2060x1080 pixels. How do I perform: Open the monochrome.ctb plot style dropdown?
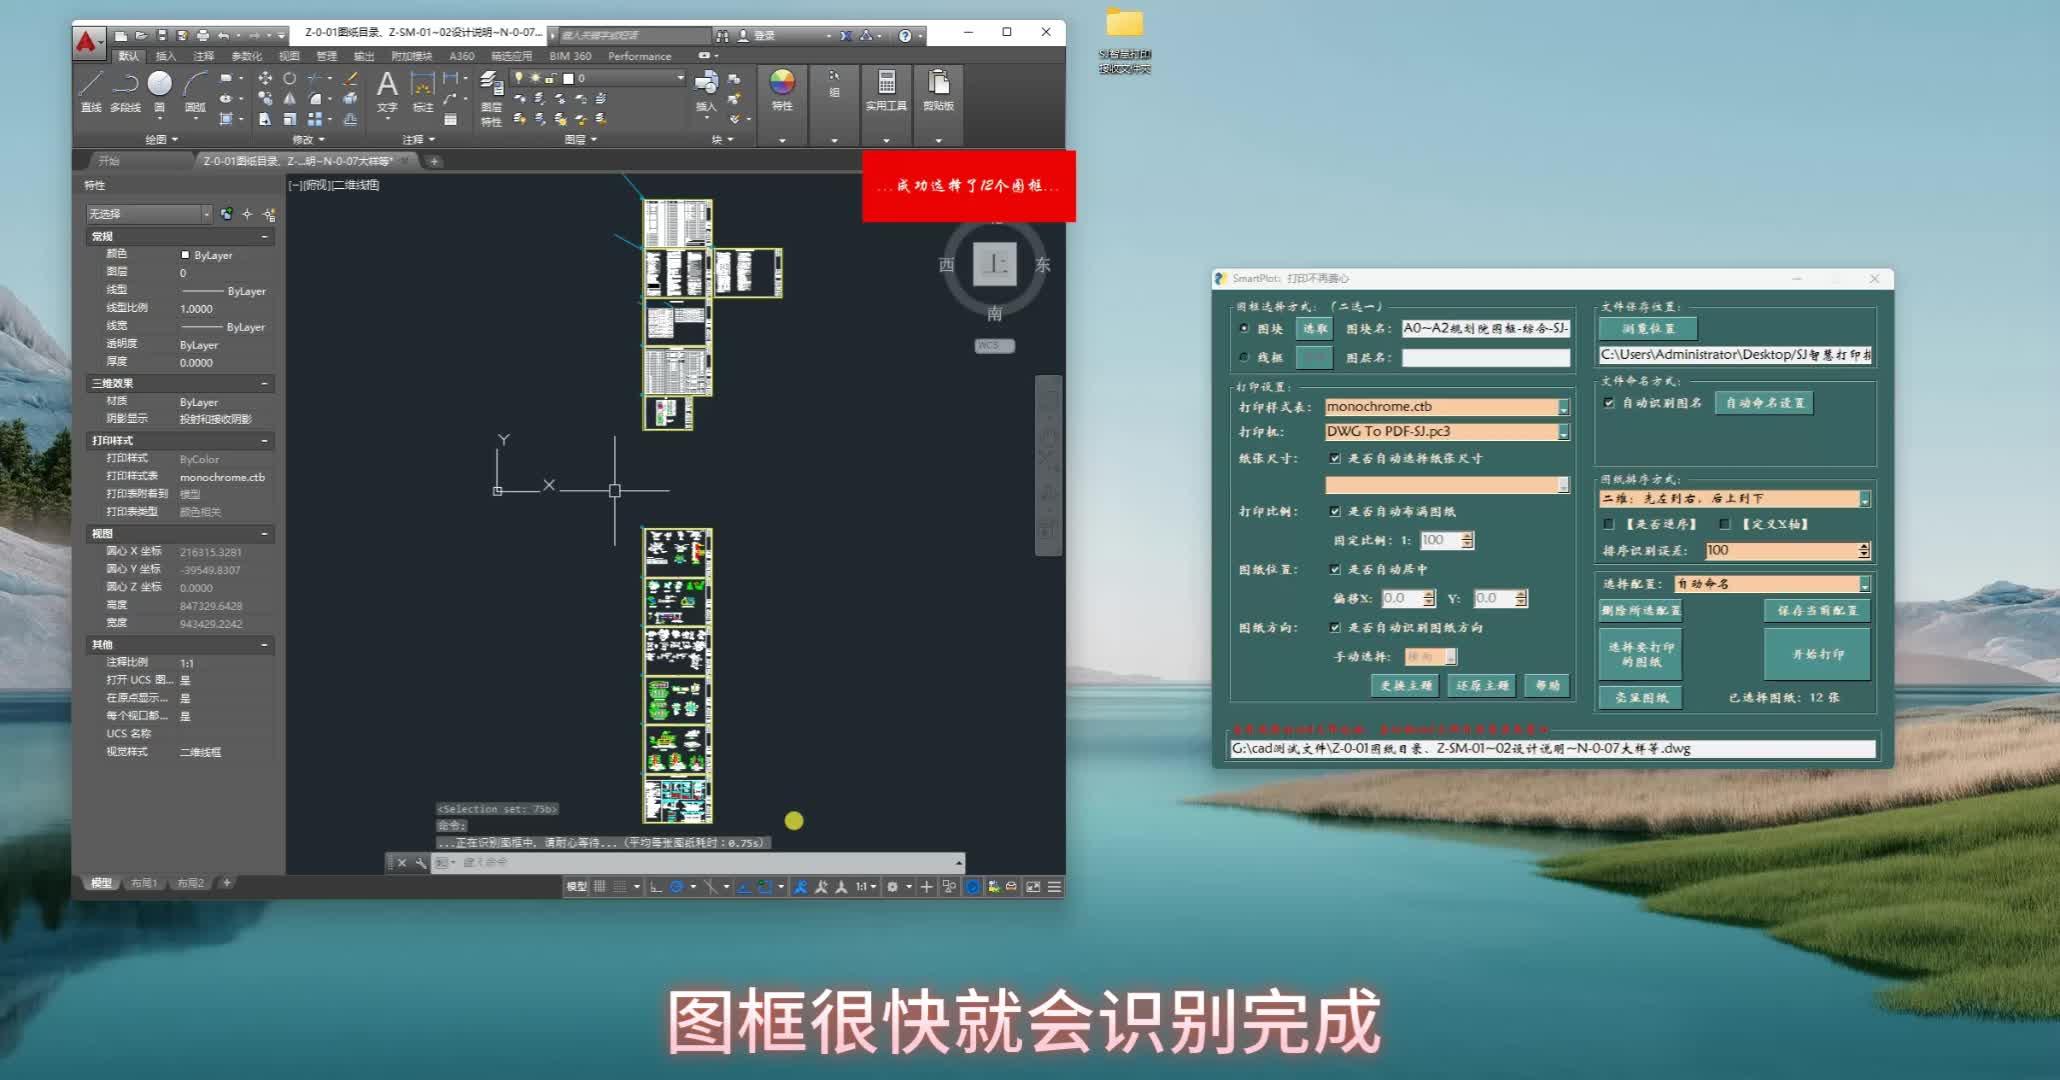point(1564,407)
